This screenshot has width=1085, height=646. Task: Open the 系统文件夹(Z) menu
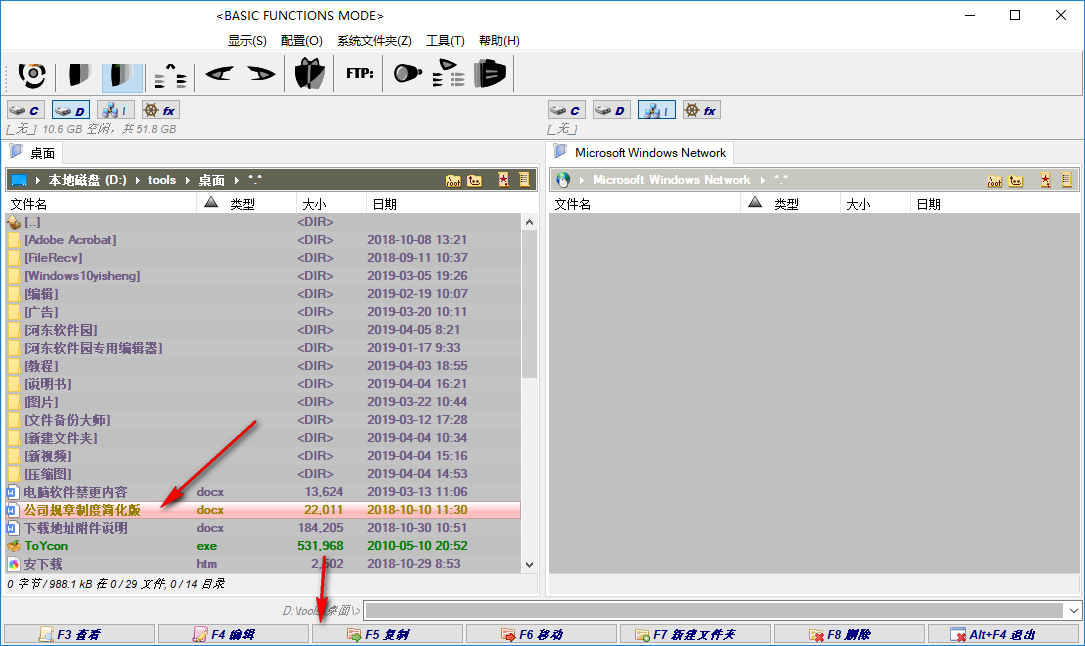374,41
